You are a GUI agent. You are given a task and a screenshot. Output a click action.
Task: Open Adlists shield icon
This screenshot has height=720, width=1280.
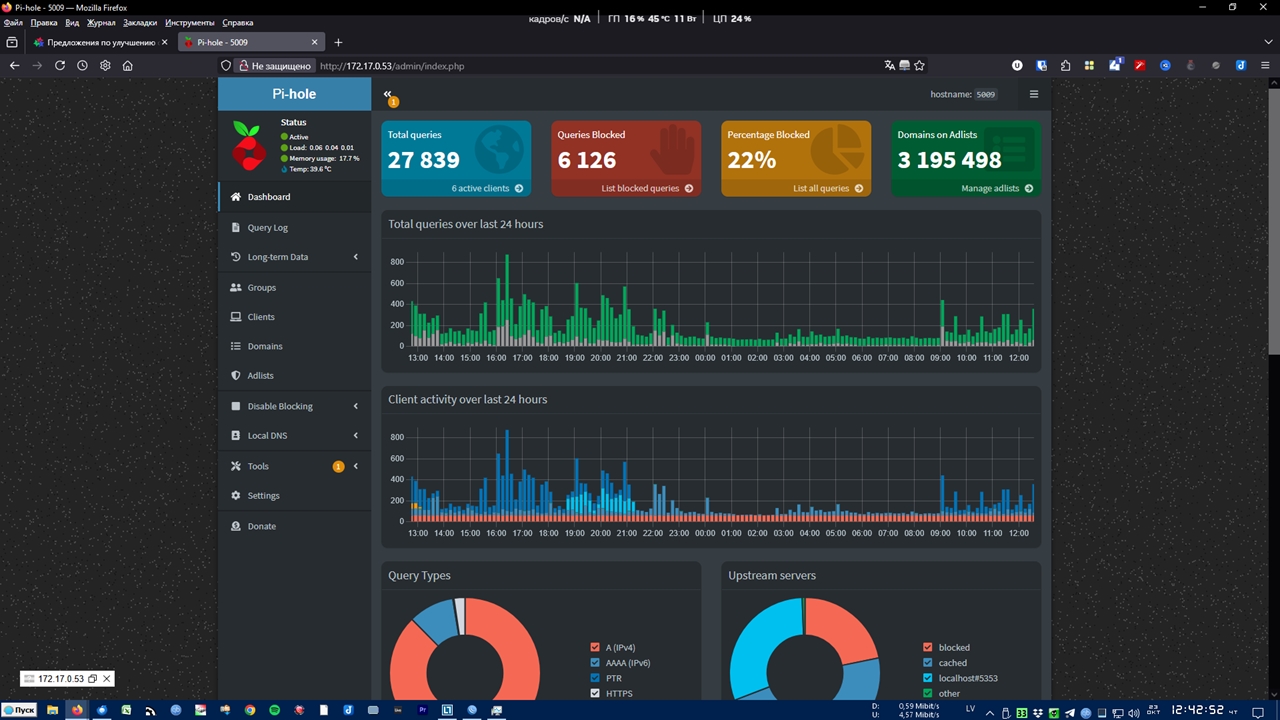(236, 376)
